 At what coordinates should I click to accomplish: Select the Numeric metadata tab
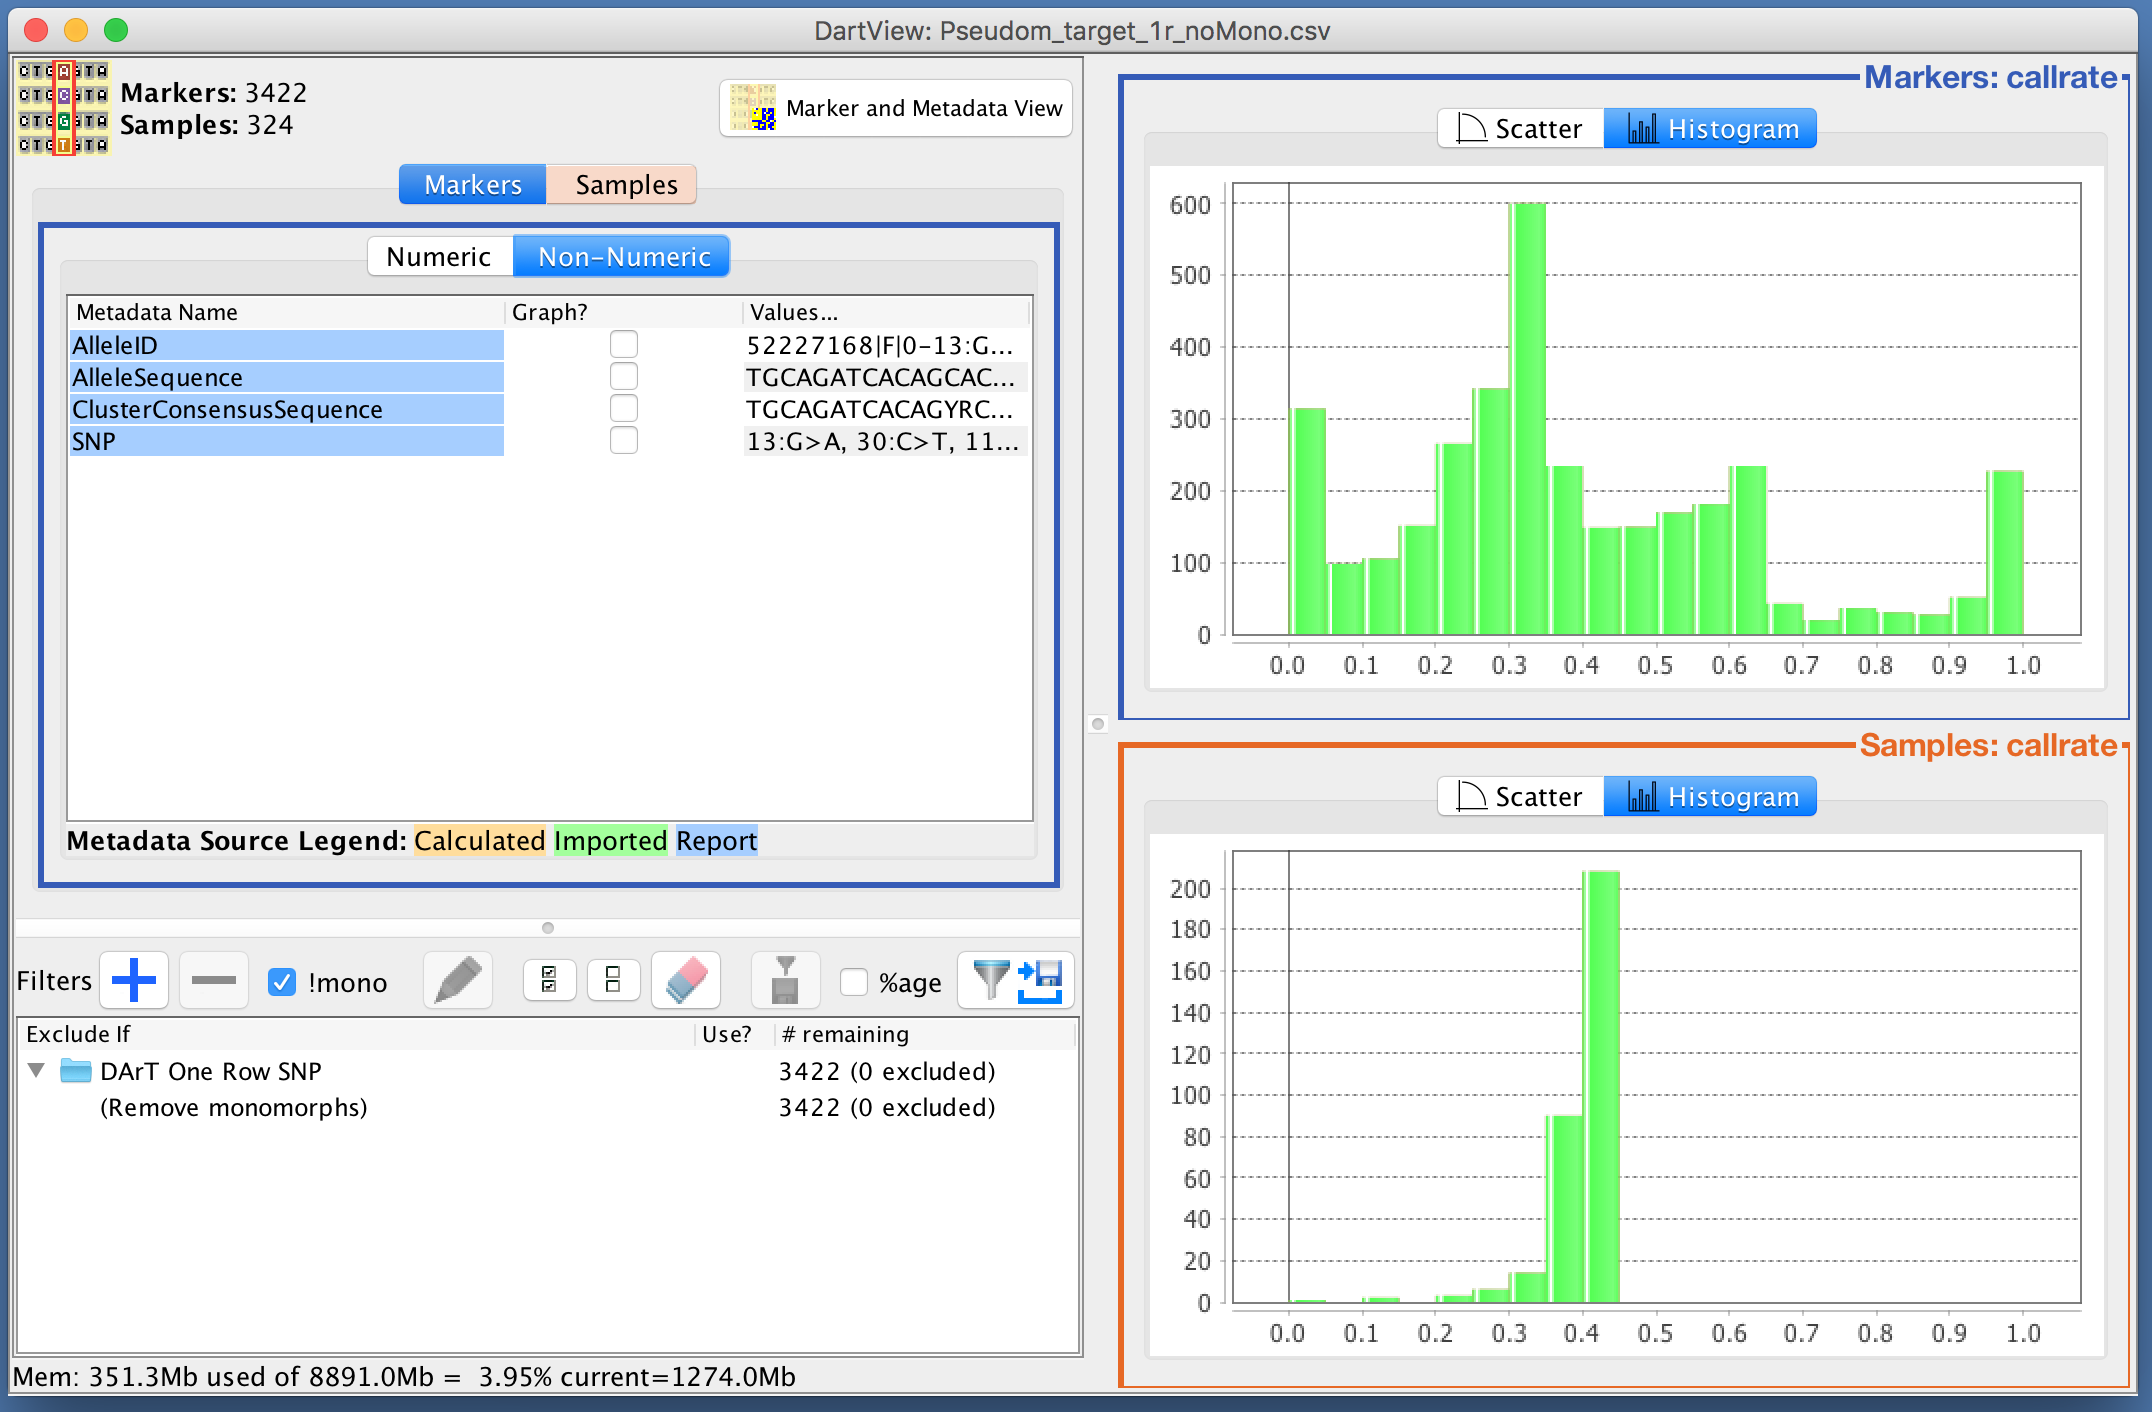[440, 257]
